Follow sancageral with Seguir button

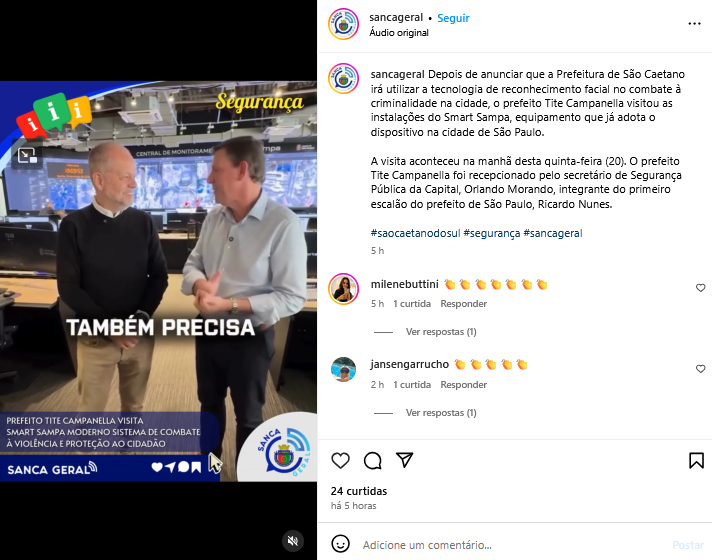pos(453,18)
